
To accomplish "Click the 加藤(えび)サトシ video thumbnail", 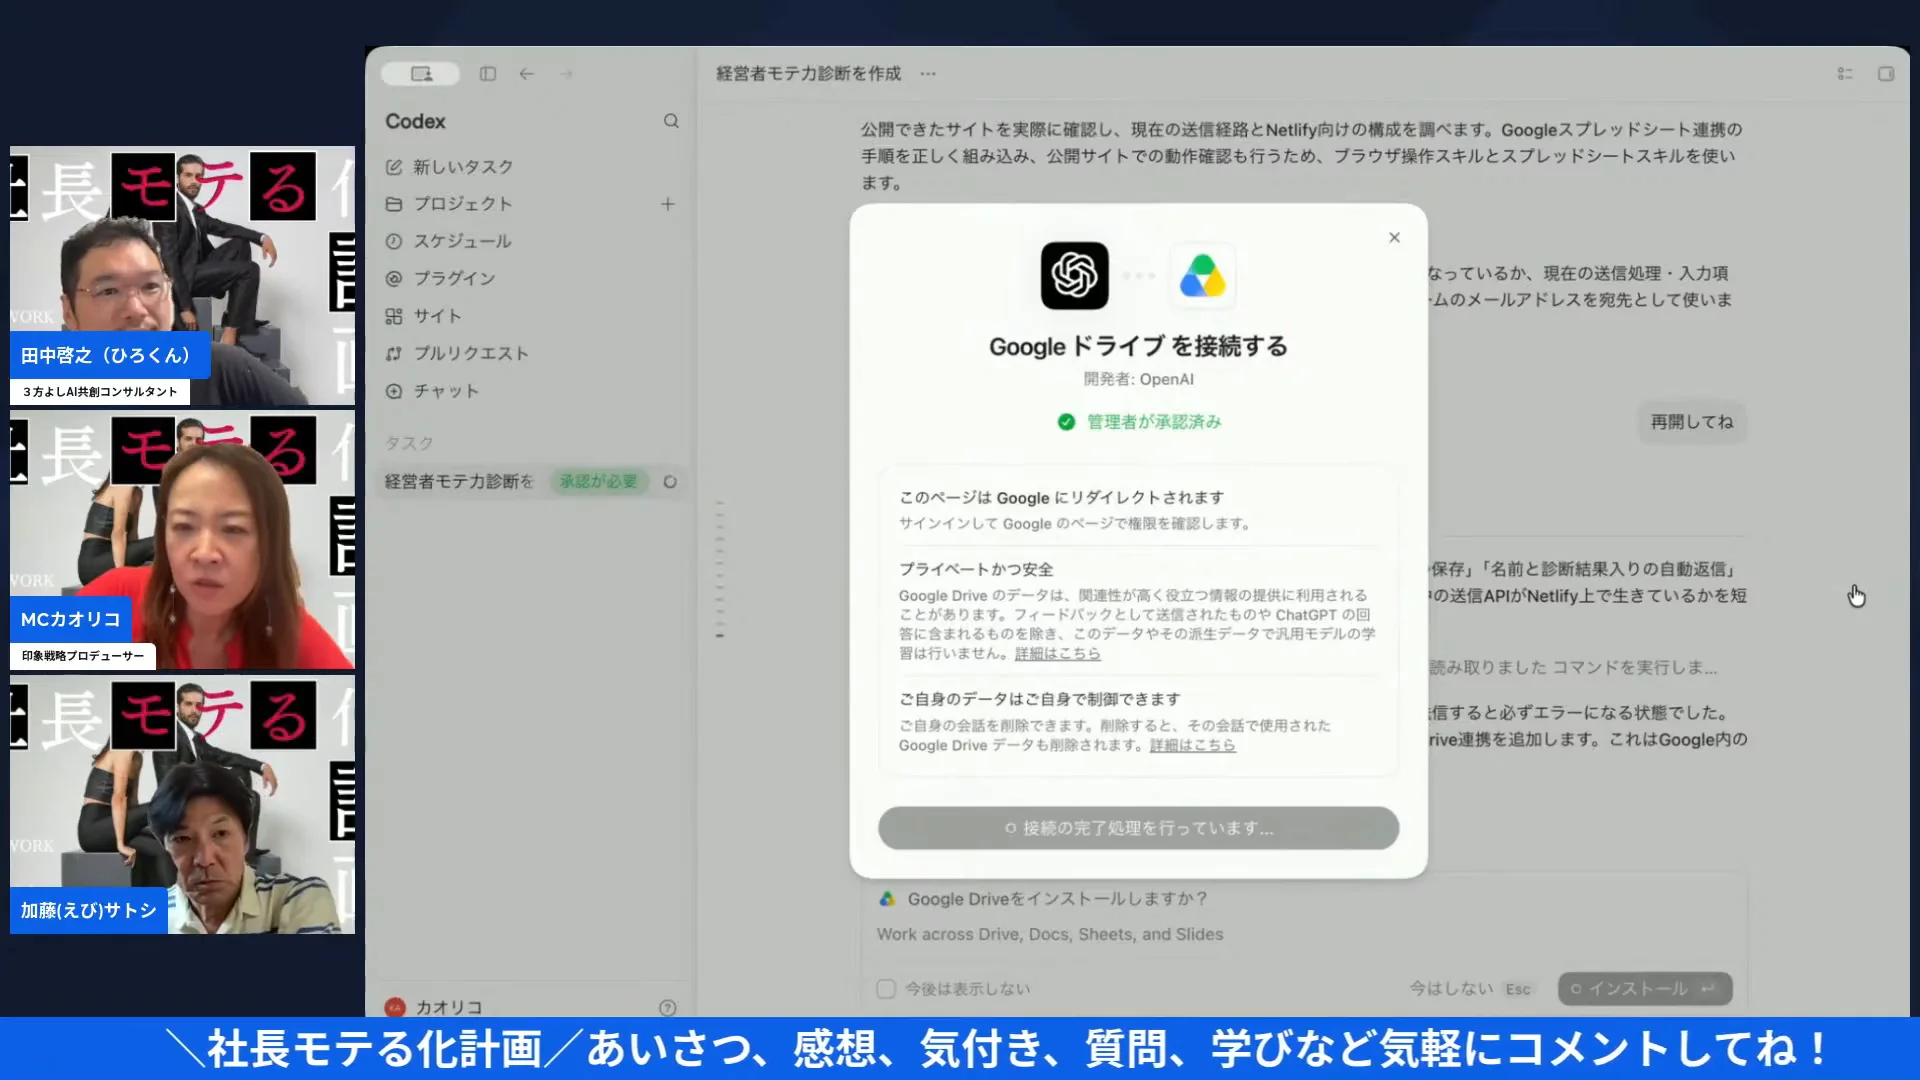I will (182, 805).
